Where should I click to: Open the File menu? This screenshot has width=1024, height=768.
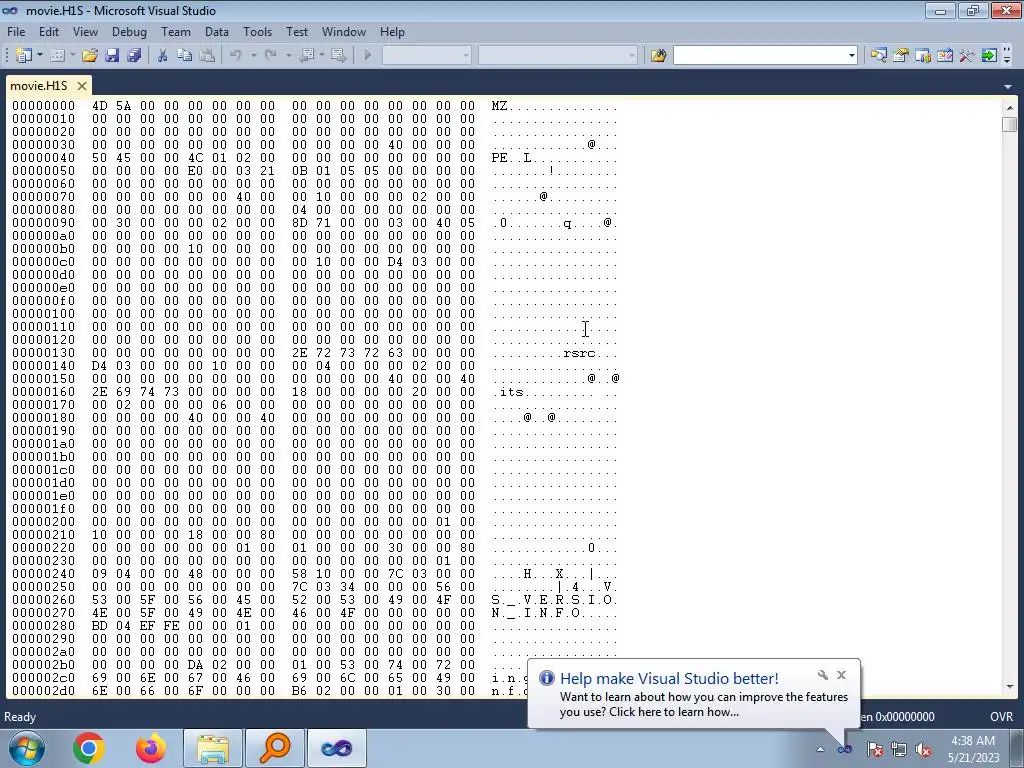(16, 31)
